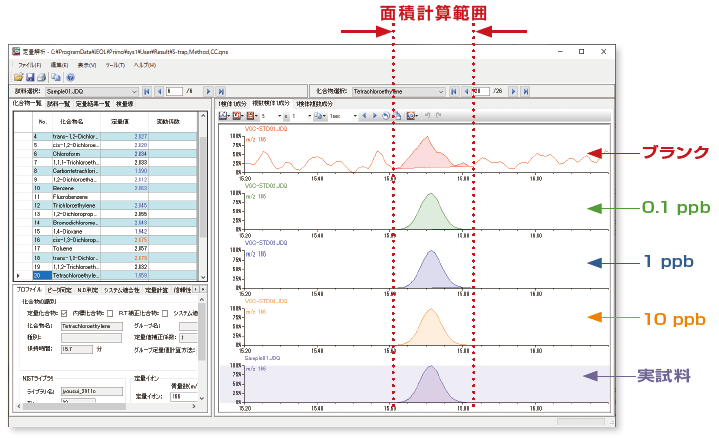The width and height of the screenshot is (719, 438).
Task: Click the save floppy disk icon
Action: 31,77
